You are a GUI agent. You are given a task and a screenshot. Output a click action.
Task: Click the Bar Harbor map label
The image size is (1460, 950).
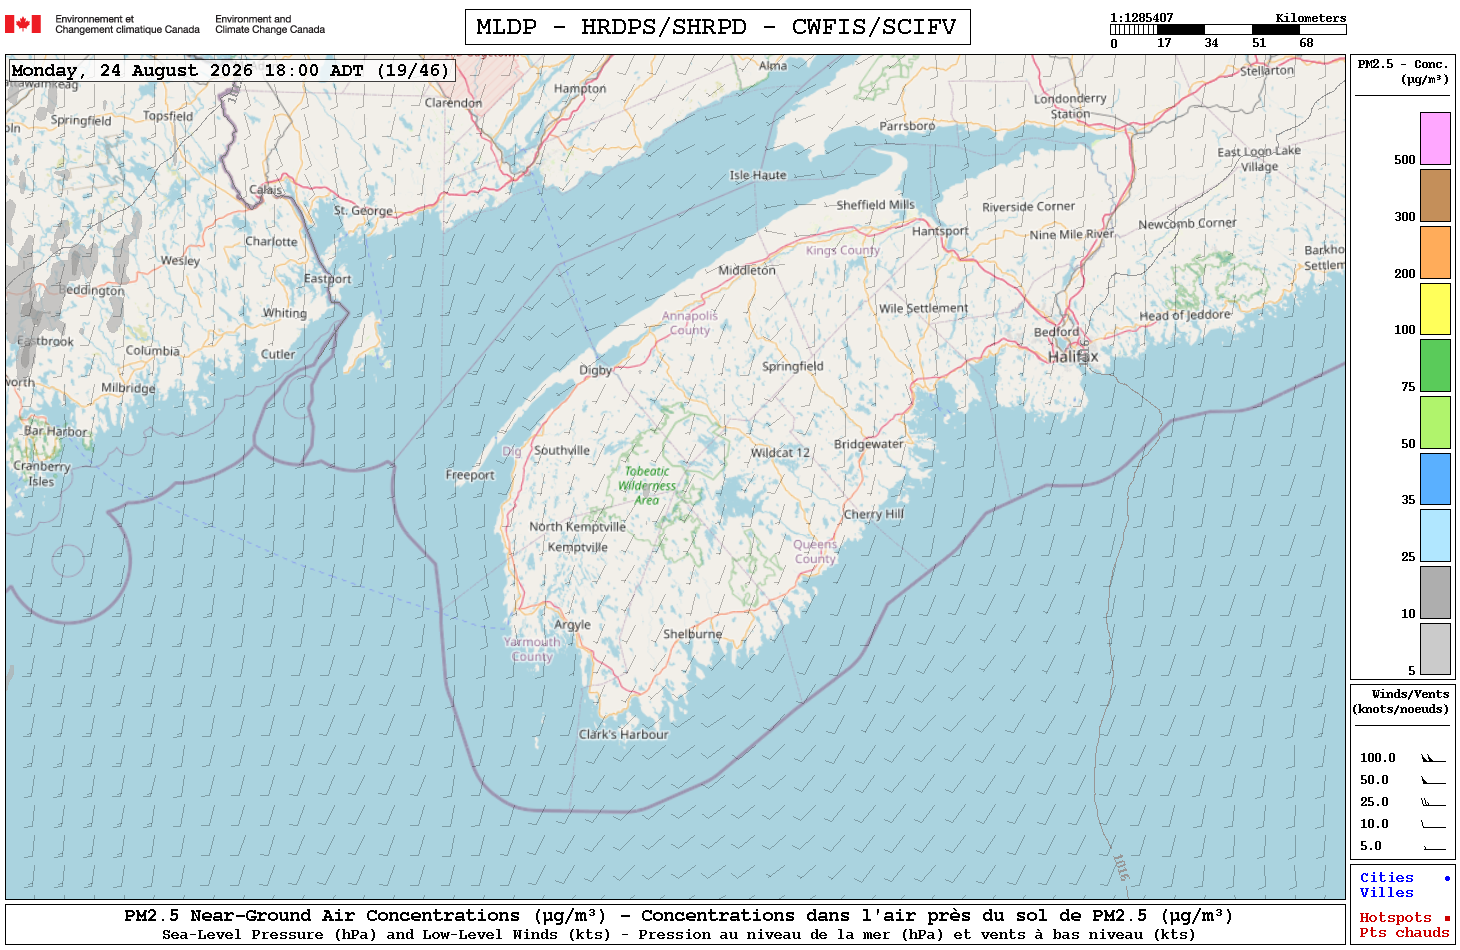click(x=56, y=431)
